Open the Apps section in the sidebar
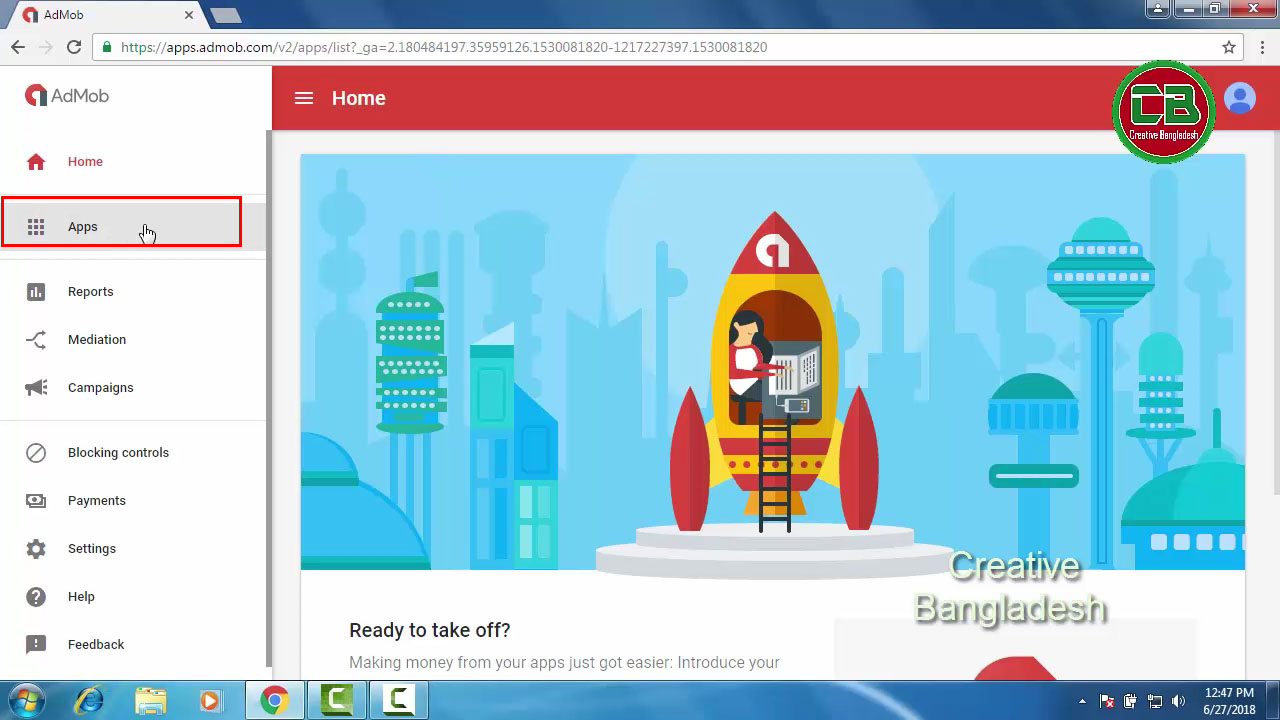 tap(133, 227)
